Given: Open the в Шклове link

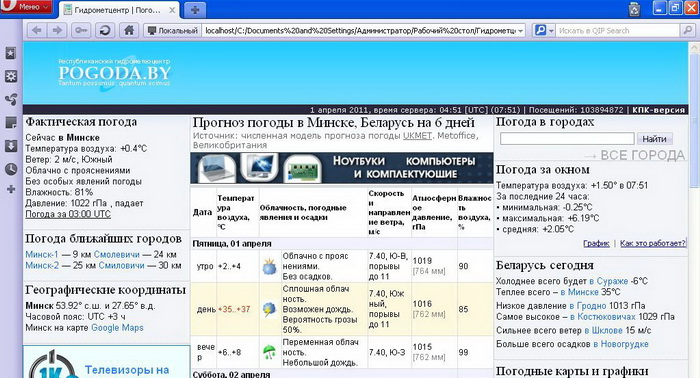Looking at the screenshot, I should pyautogui.click(x=604, y=330).
